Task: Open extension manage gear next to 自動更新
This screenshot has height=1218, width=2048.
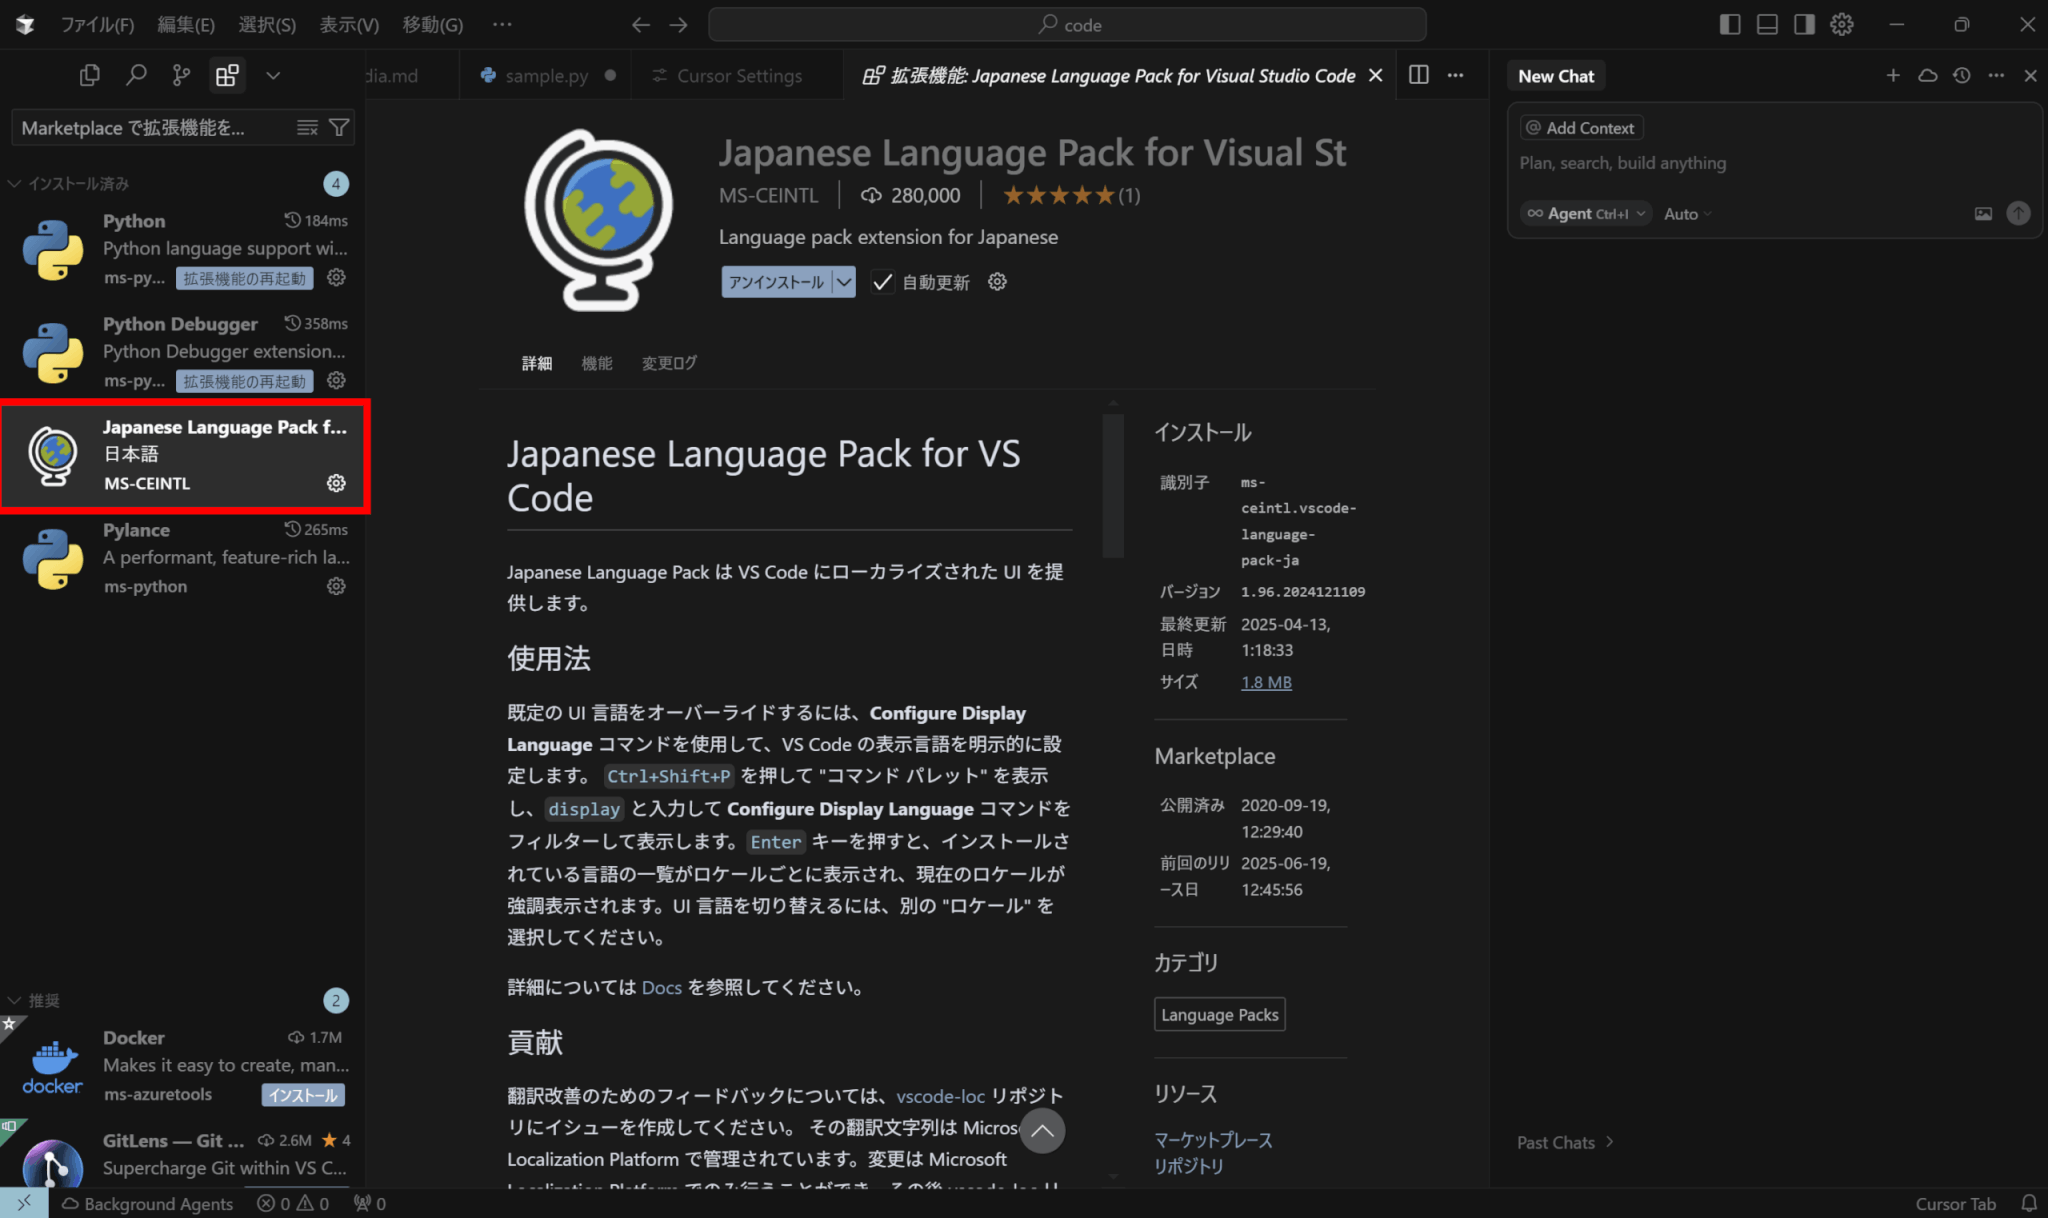Action: [997, 282]
